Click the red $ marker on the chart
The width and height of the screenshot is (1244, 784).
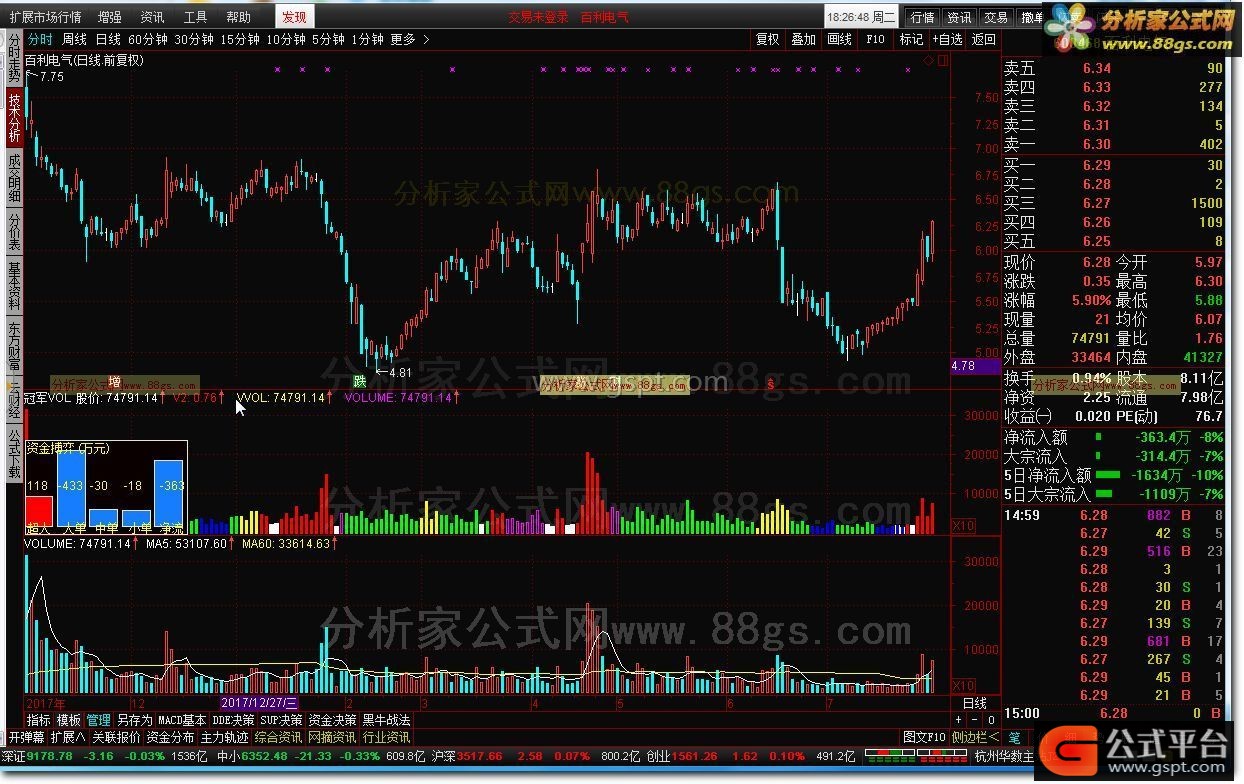770,383
